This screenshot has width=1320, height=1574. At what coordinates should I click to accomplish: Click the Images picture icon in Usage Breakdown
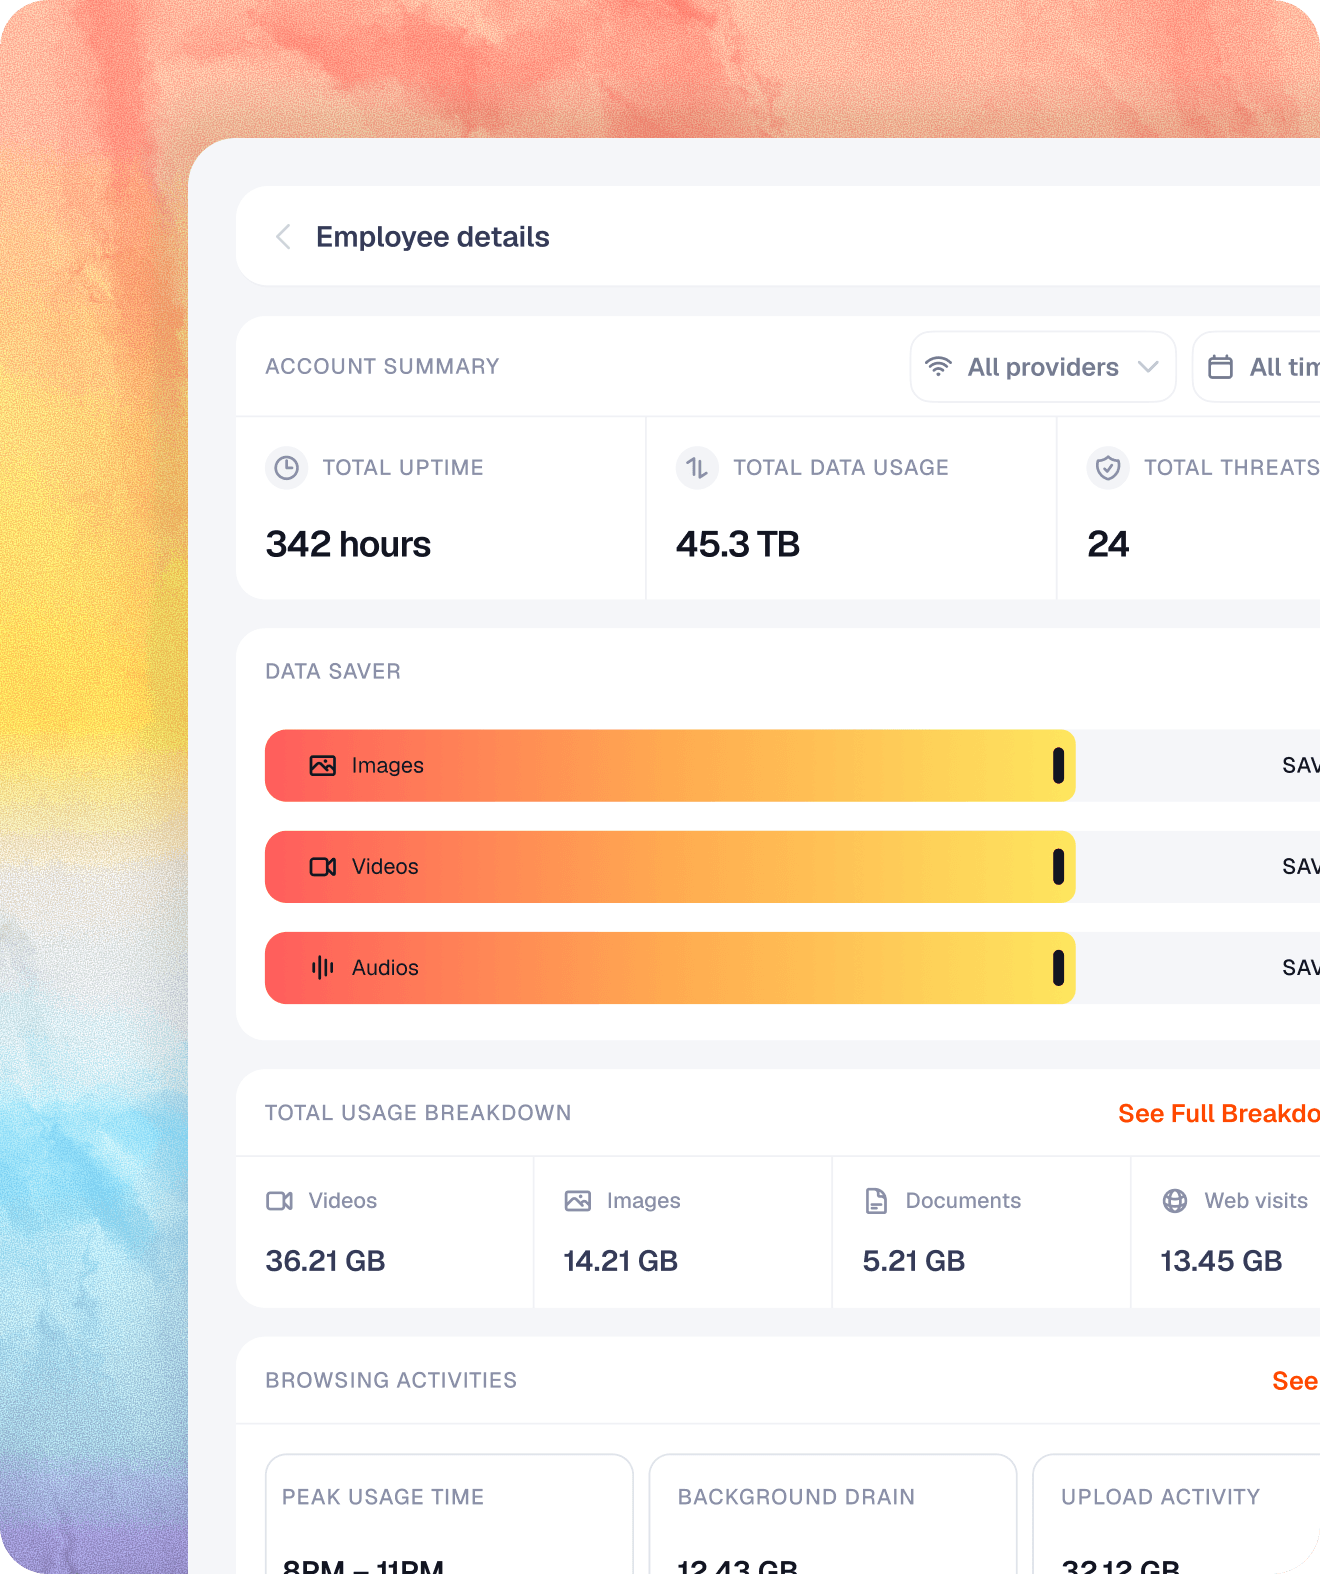[x=578, y=1200]
